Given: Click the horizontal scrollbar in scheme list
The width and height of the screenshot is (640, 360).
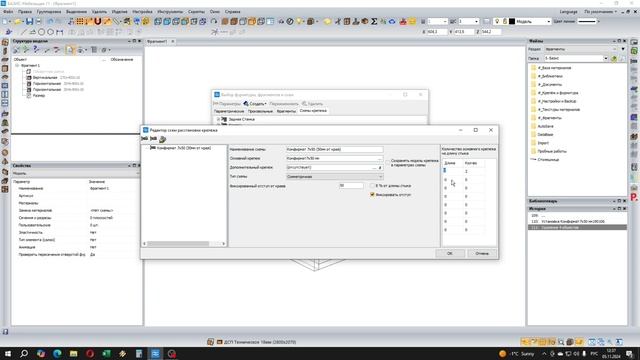Looking at the screenshot, I should point(178,244).
